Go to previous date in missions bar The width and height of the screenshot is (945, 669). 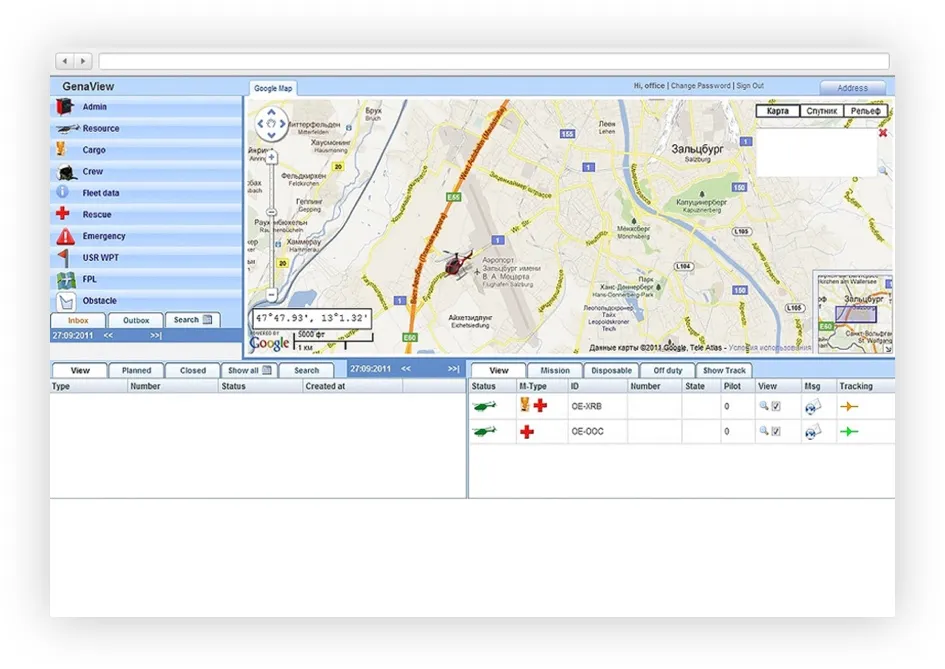[x=406, y=369]
